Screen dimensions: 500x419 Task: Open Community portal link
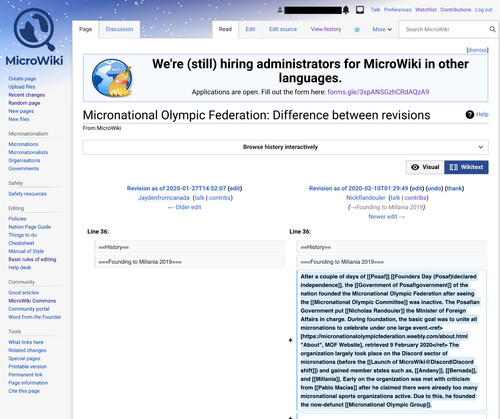click(29, 309)
